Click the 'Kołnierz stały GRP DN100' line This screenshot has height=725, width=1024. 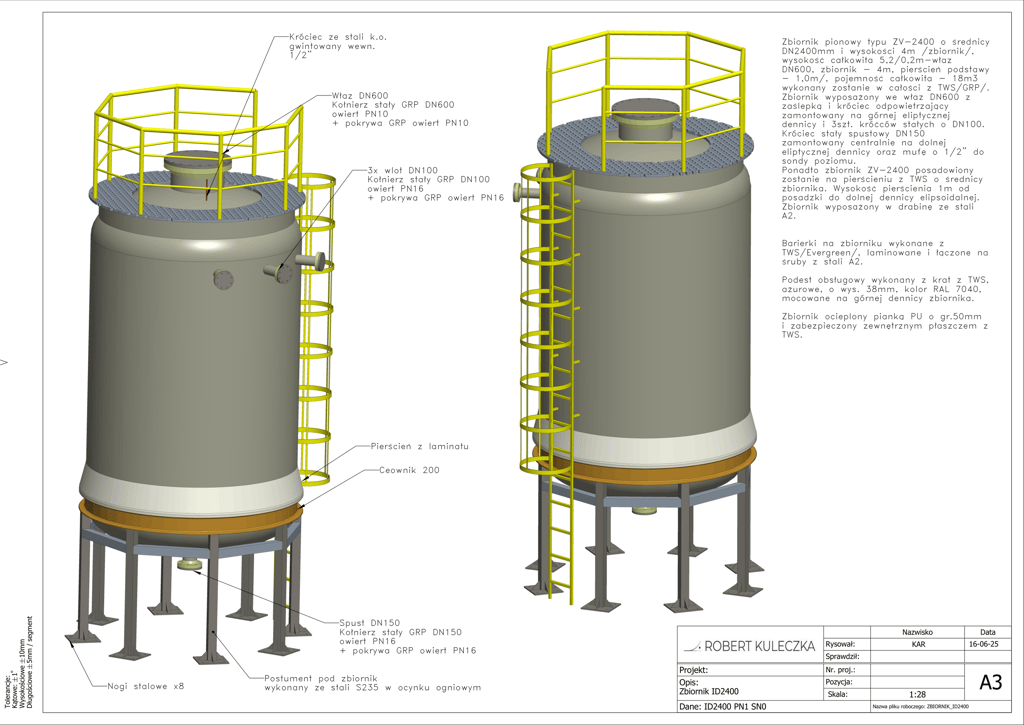pos(428,179)
